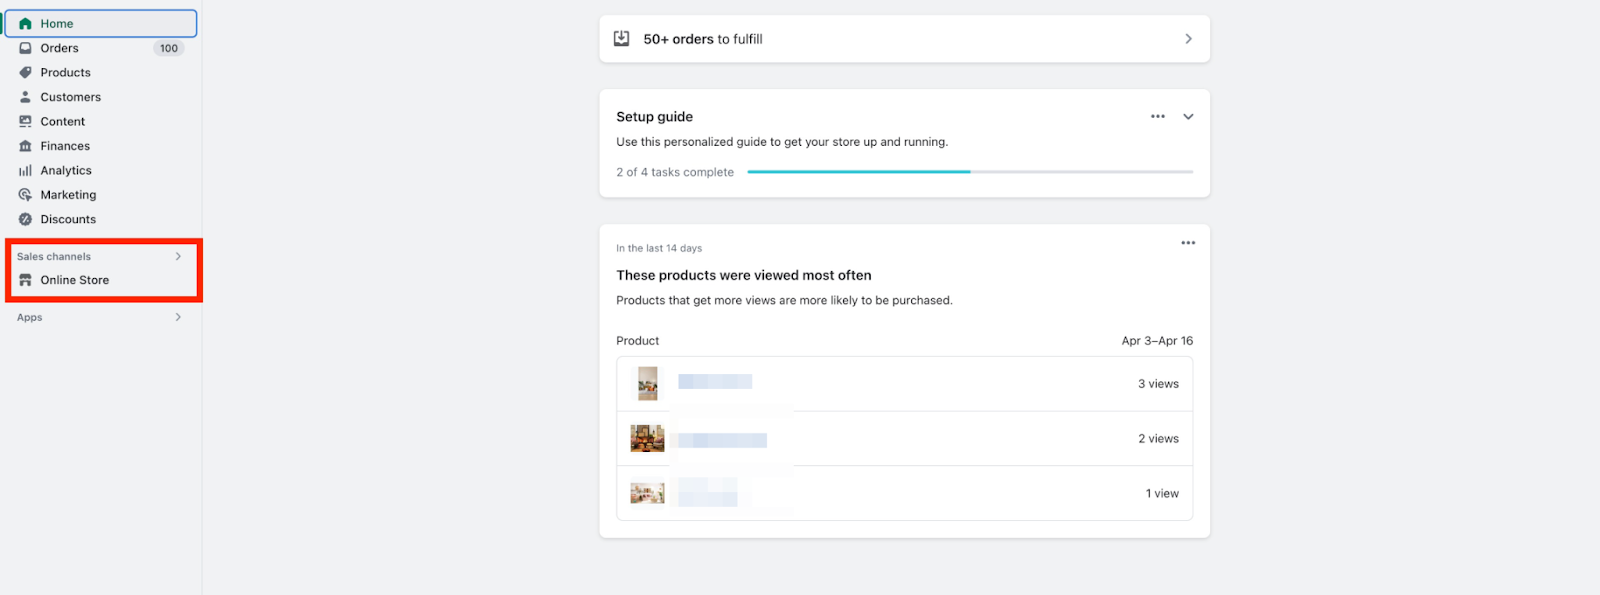
Task: Click the Discounts badge icon
Action: (26, 219)
